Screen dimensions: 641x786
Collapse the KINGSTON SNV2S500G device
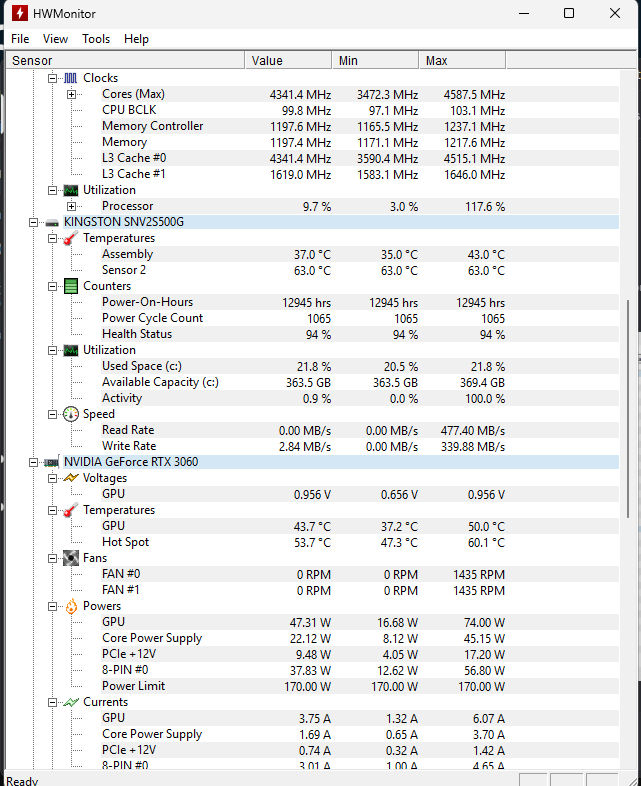33,222
